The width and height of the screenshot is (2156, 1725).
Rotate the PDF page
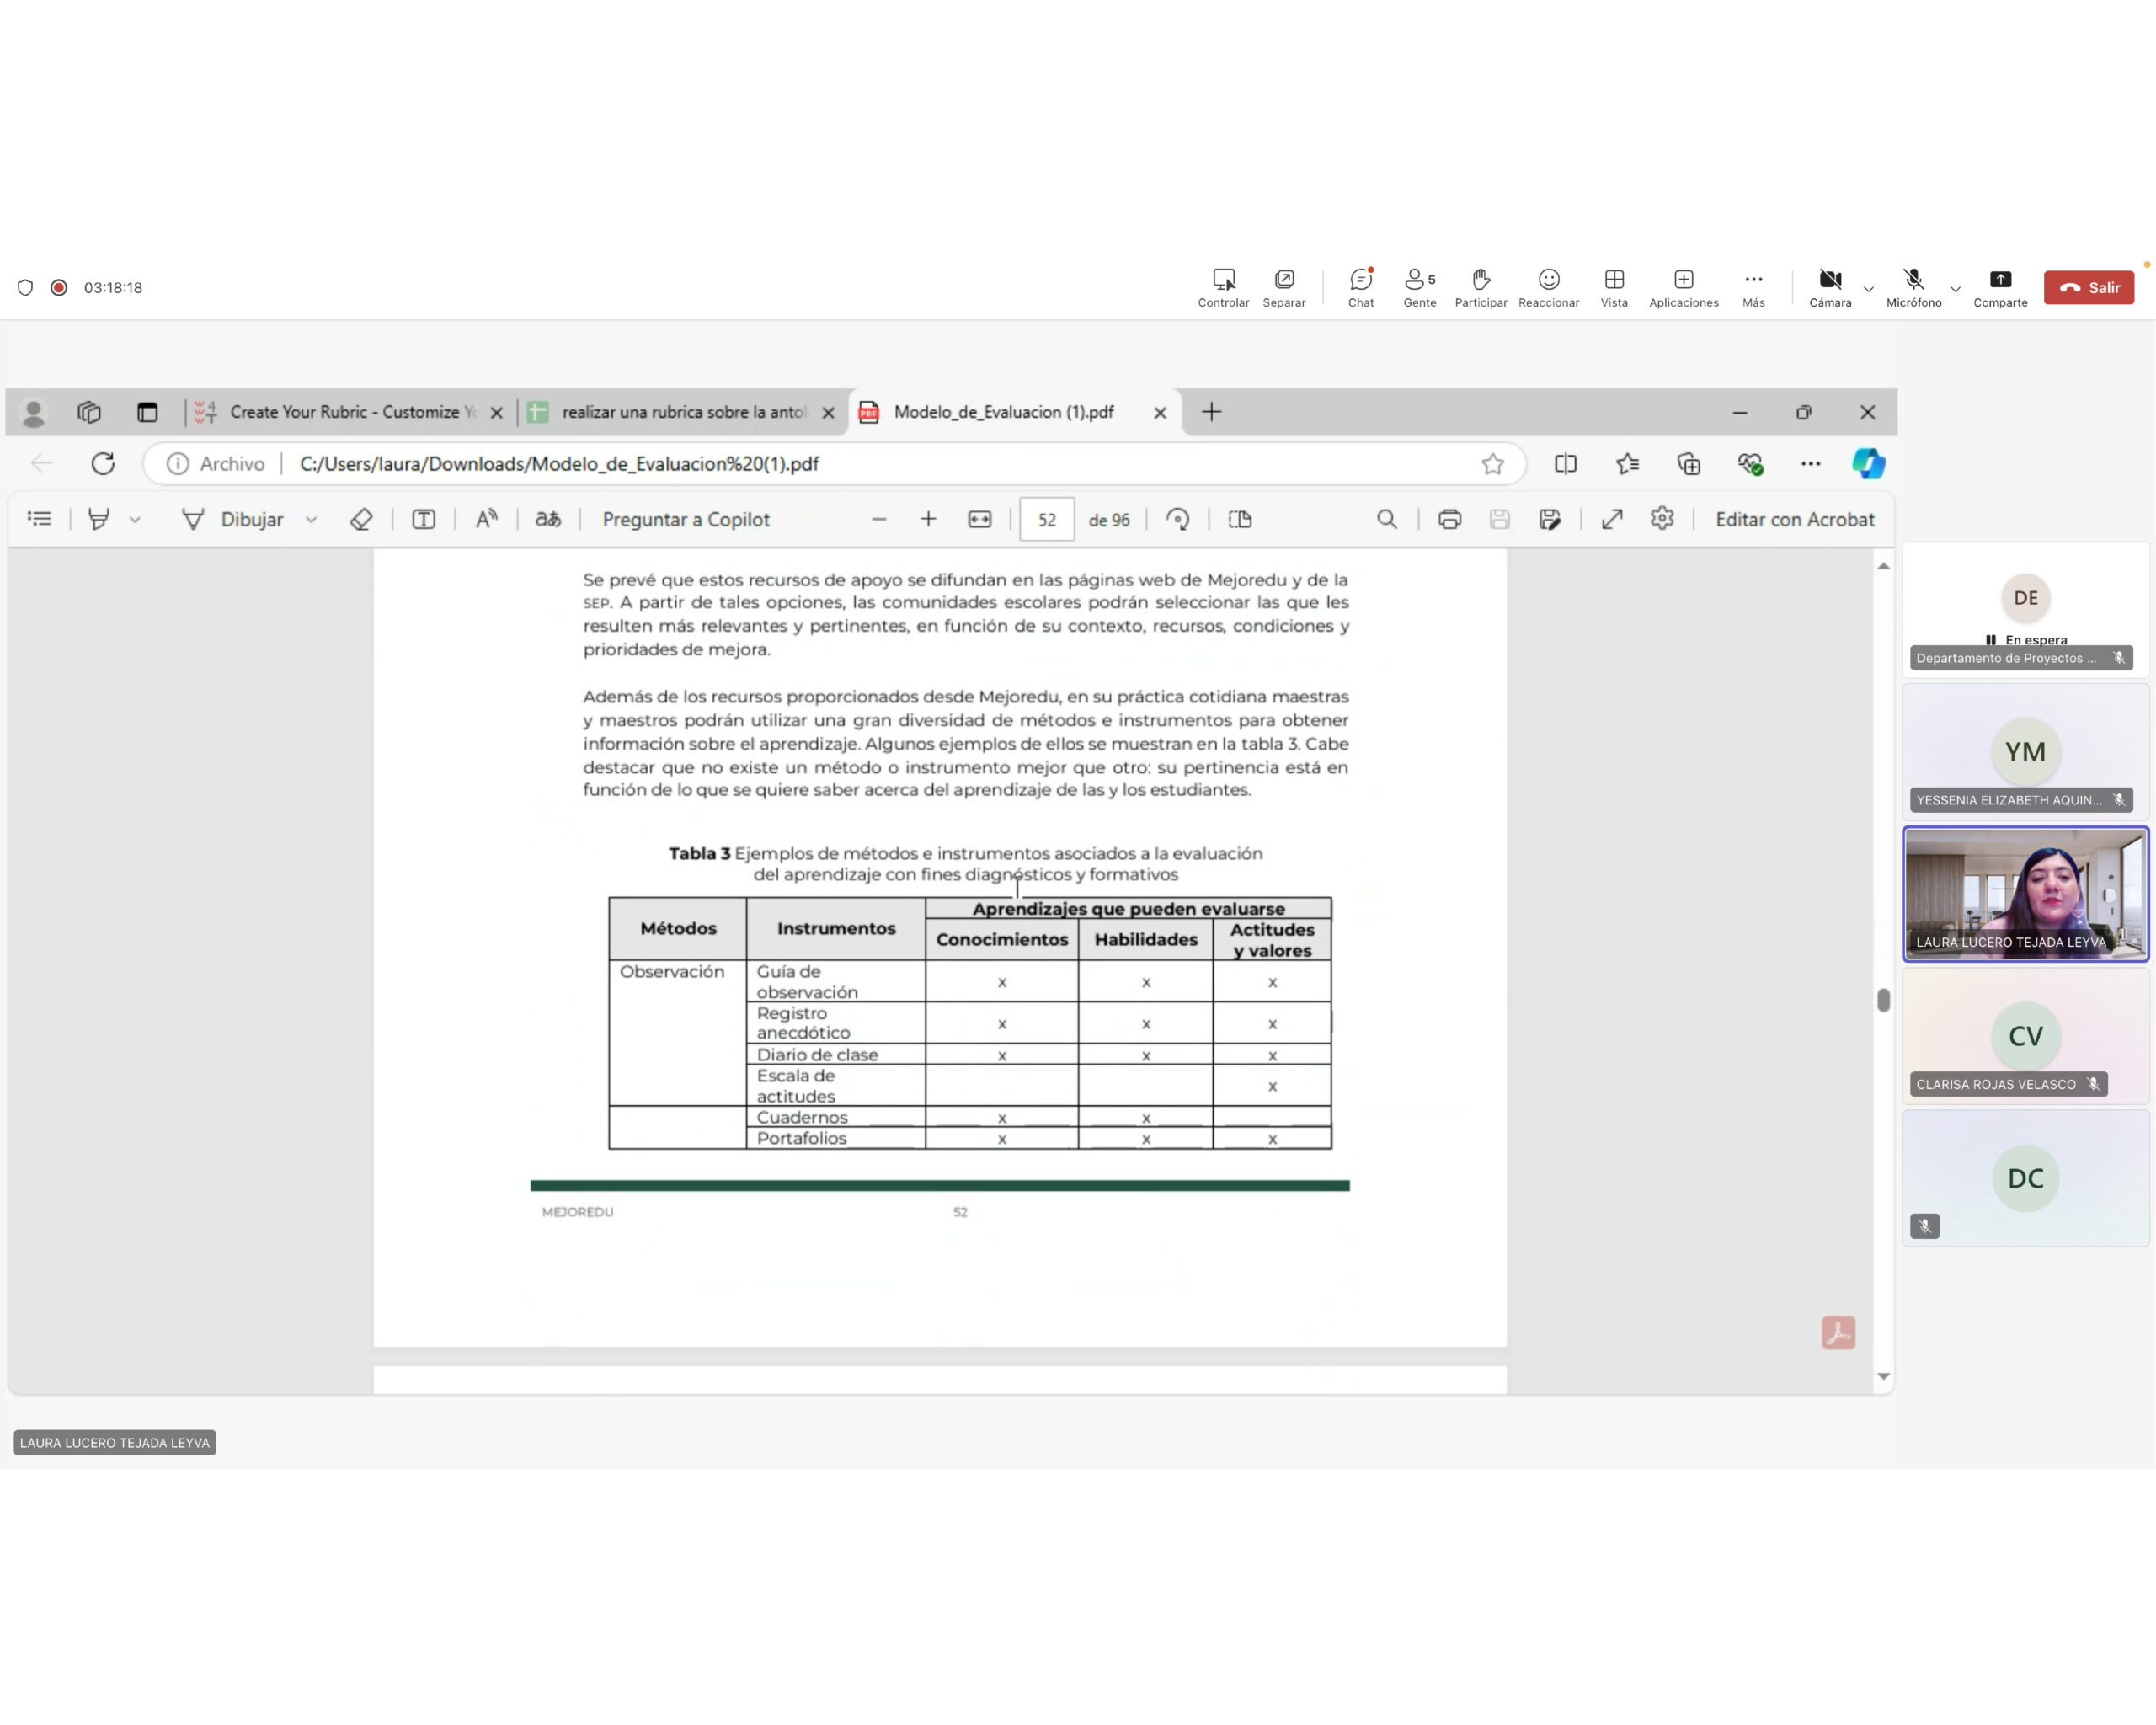[1178, 519]
